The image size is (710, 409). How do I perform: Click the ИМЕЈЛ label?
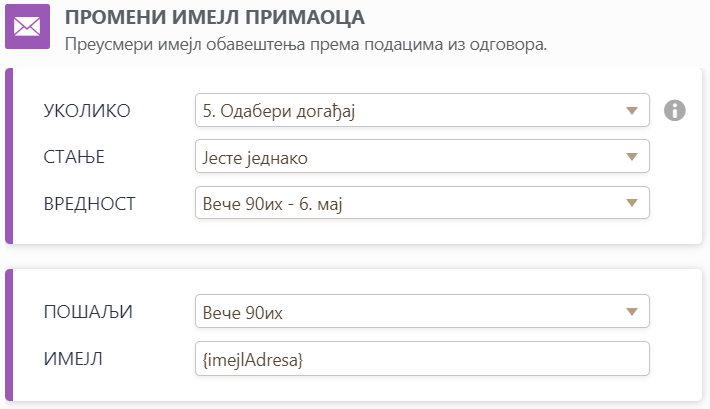click(x=73, y=358)
